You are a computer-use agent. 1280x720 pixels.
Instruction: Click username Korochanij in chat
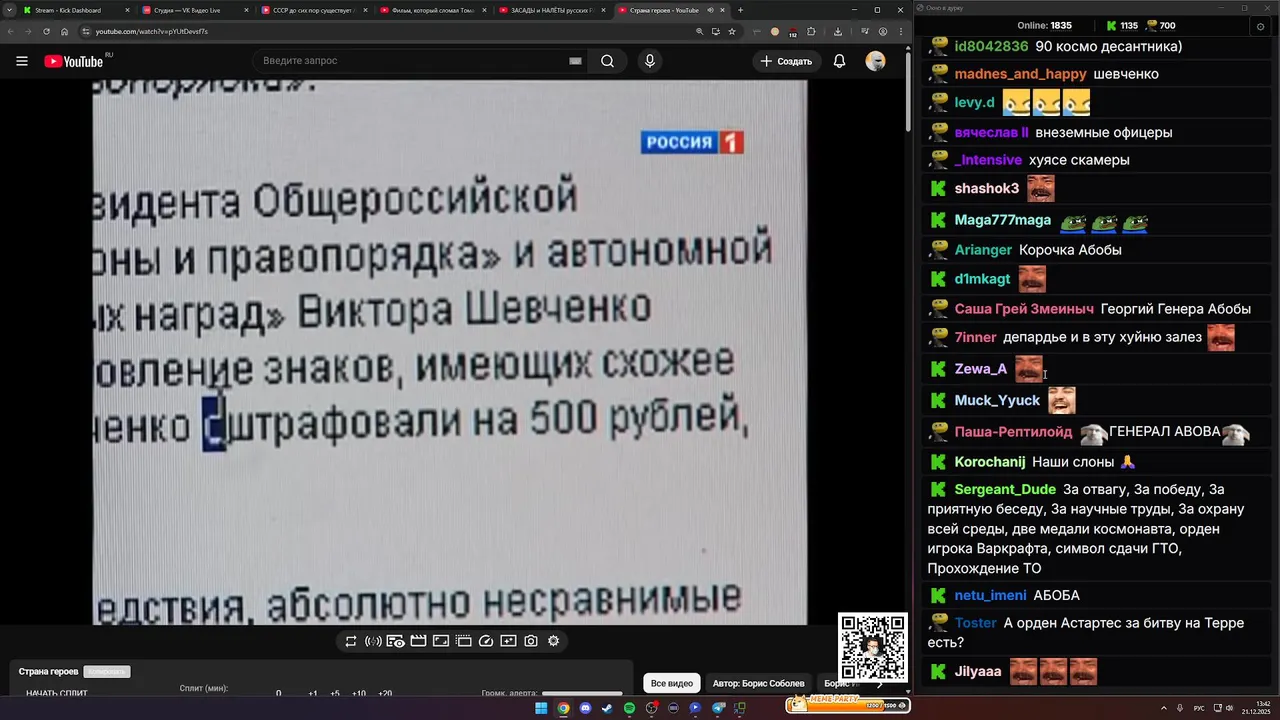point(990,462)
